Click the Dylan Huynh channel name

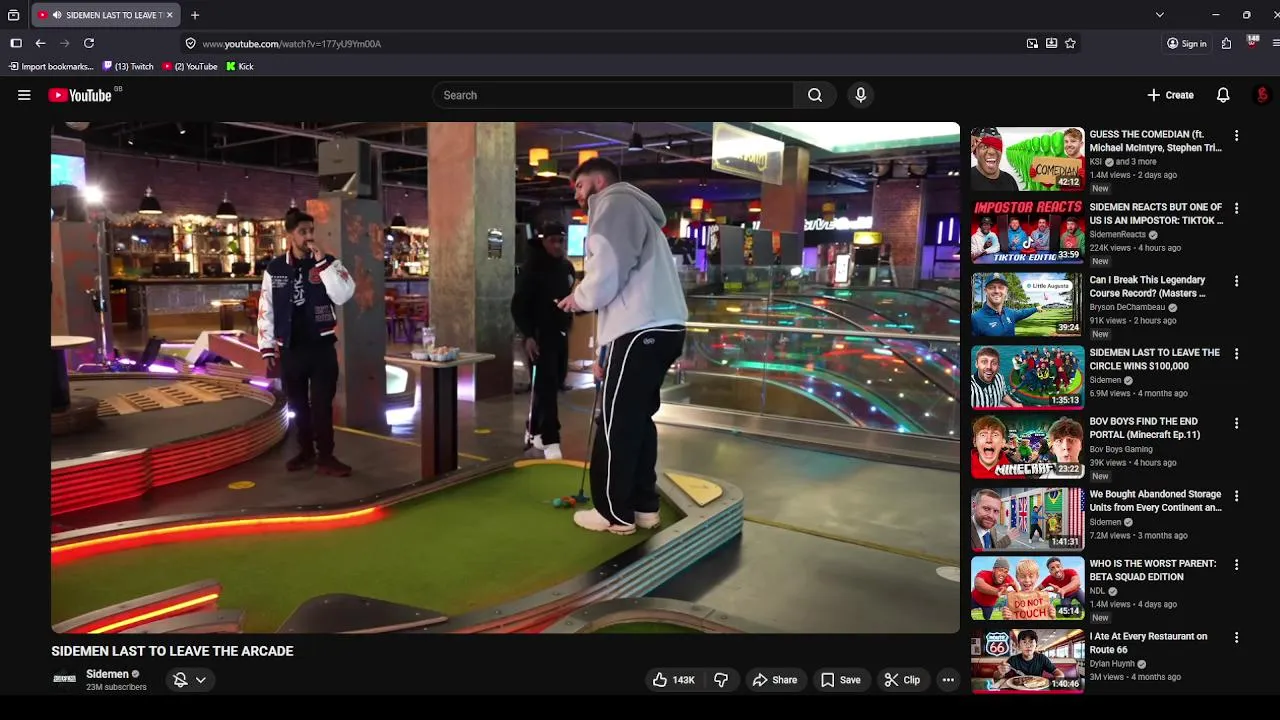pyautogui.click(x=1113, y=664)
